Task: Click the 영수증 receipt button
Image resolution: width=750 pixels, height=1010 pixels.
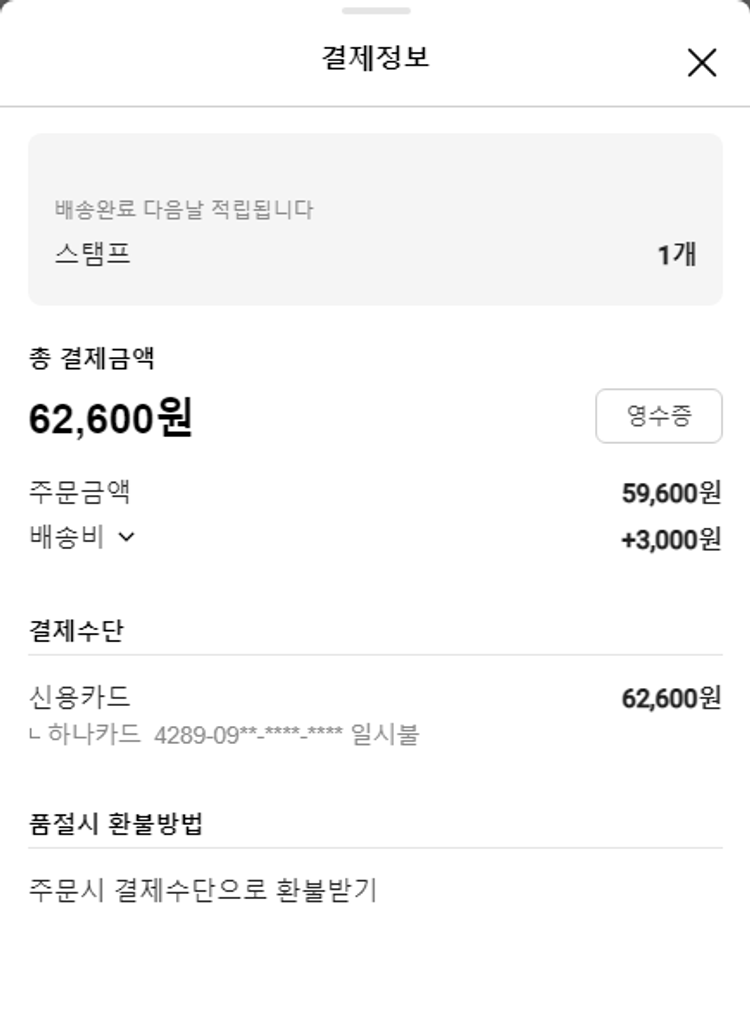Action: (x=659, y=416)
